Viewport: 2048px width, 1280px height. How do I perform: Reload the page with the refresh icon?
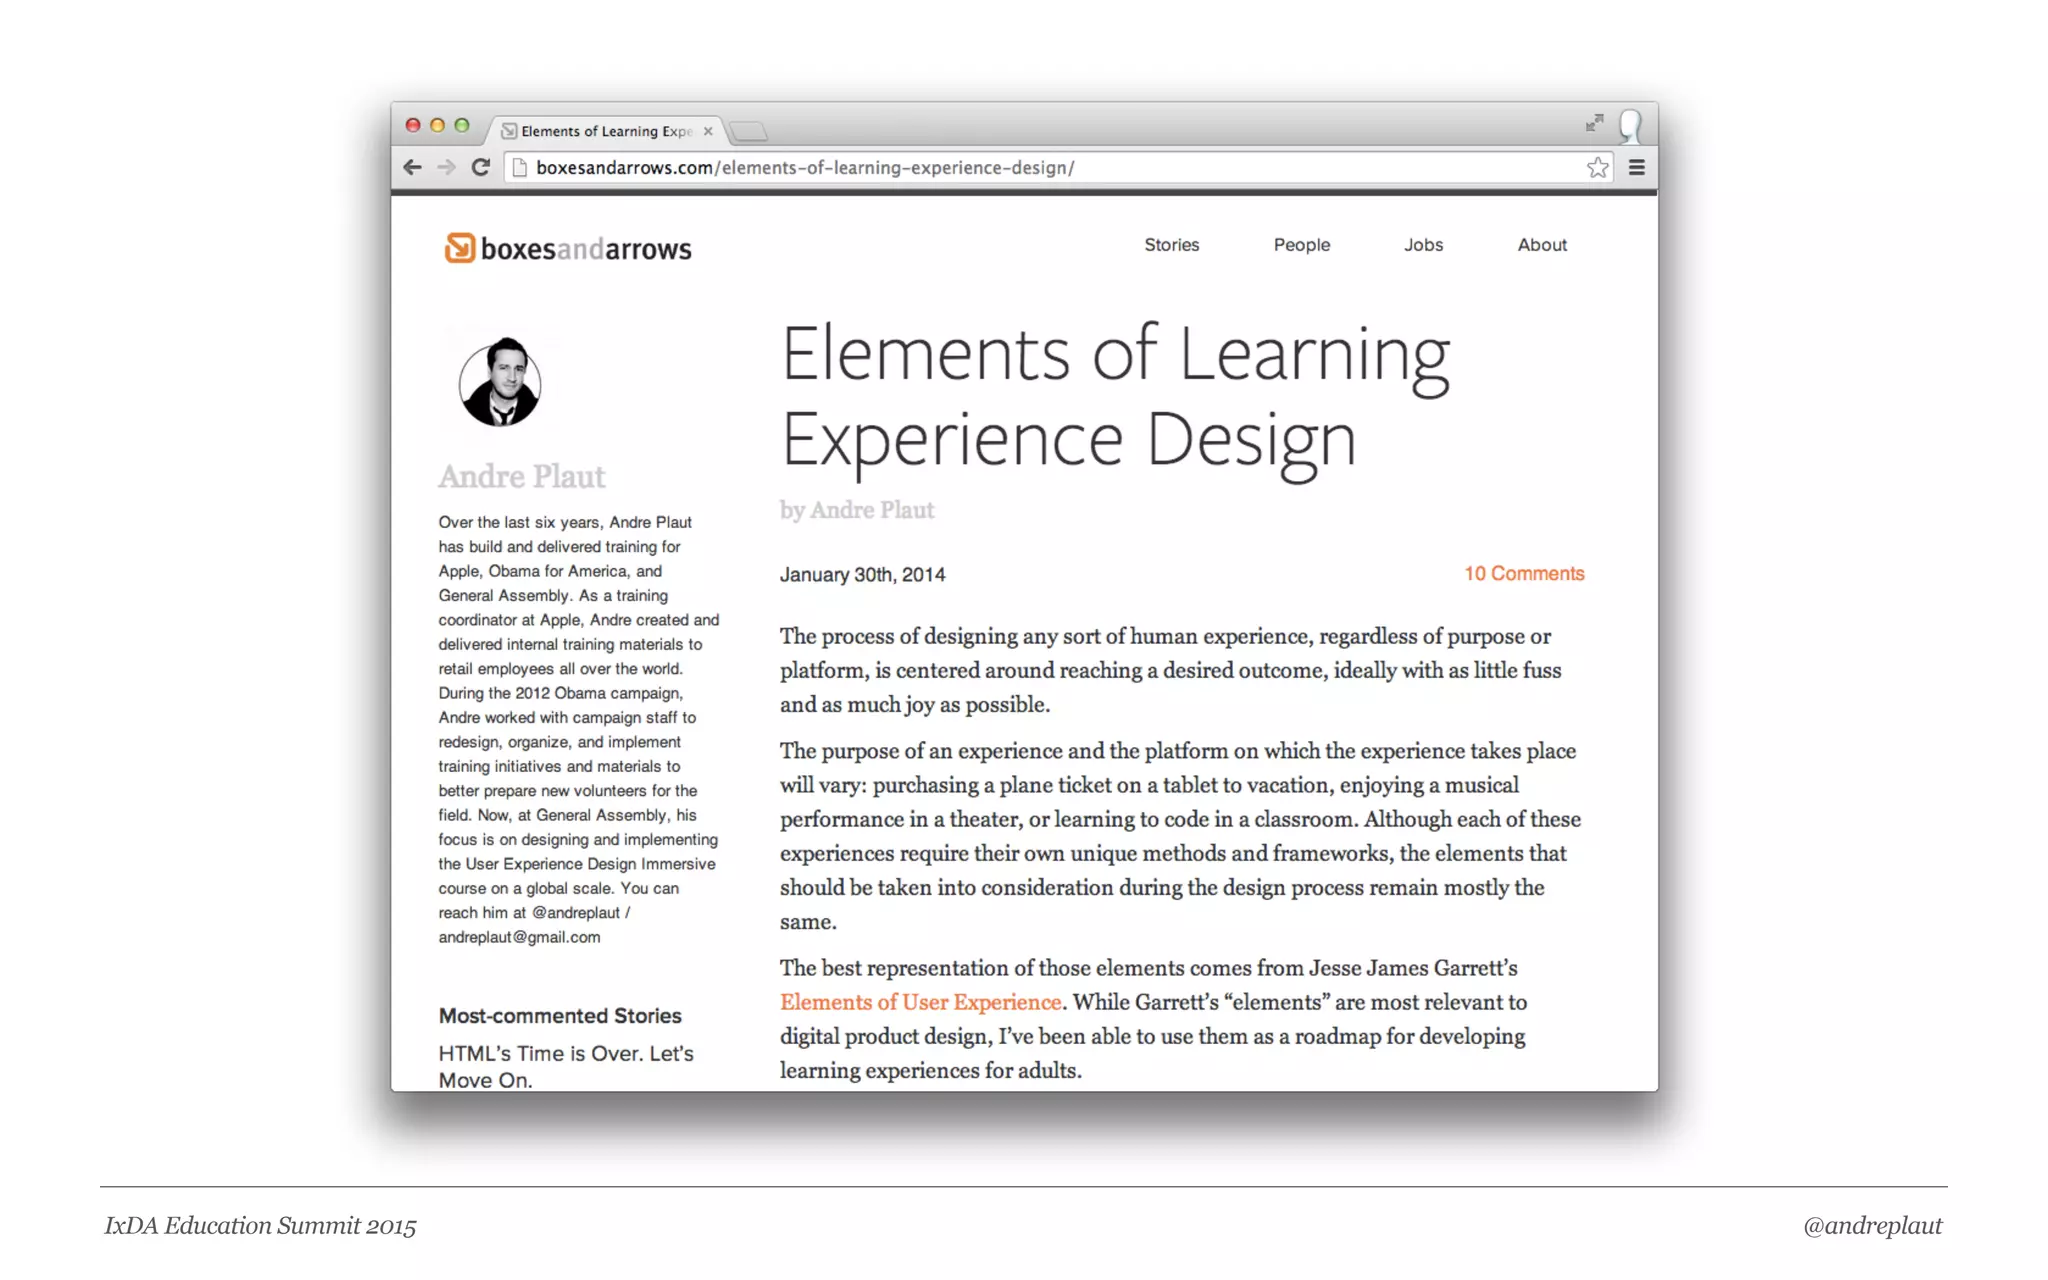coord(481,167)
